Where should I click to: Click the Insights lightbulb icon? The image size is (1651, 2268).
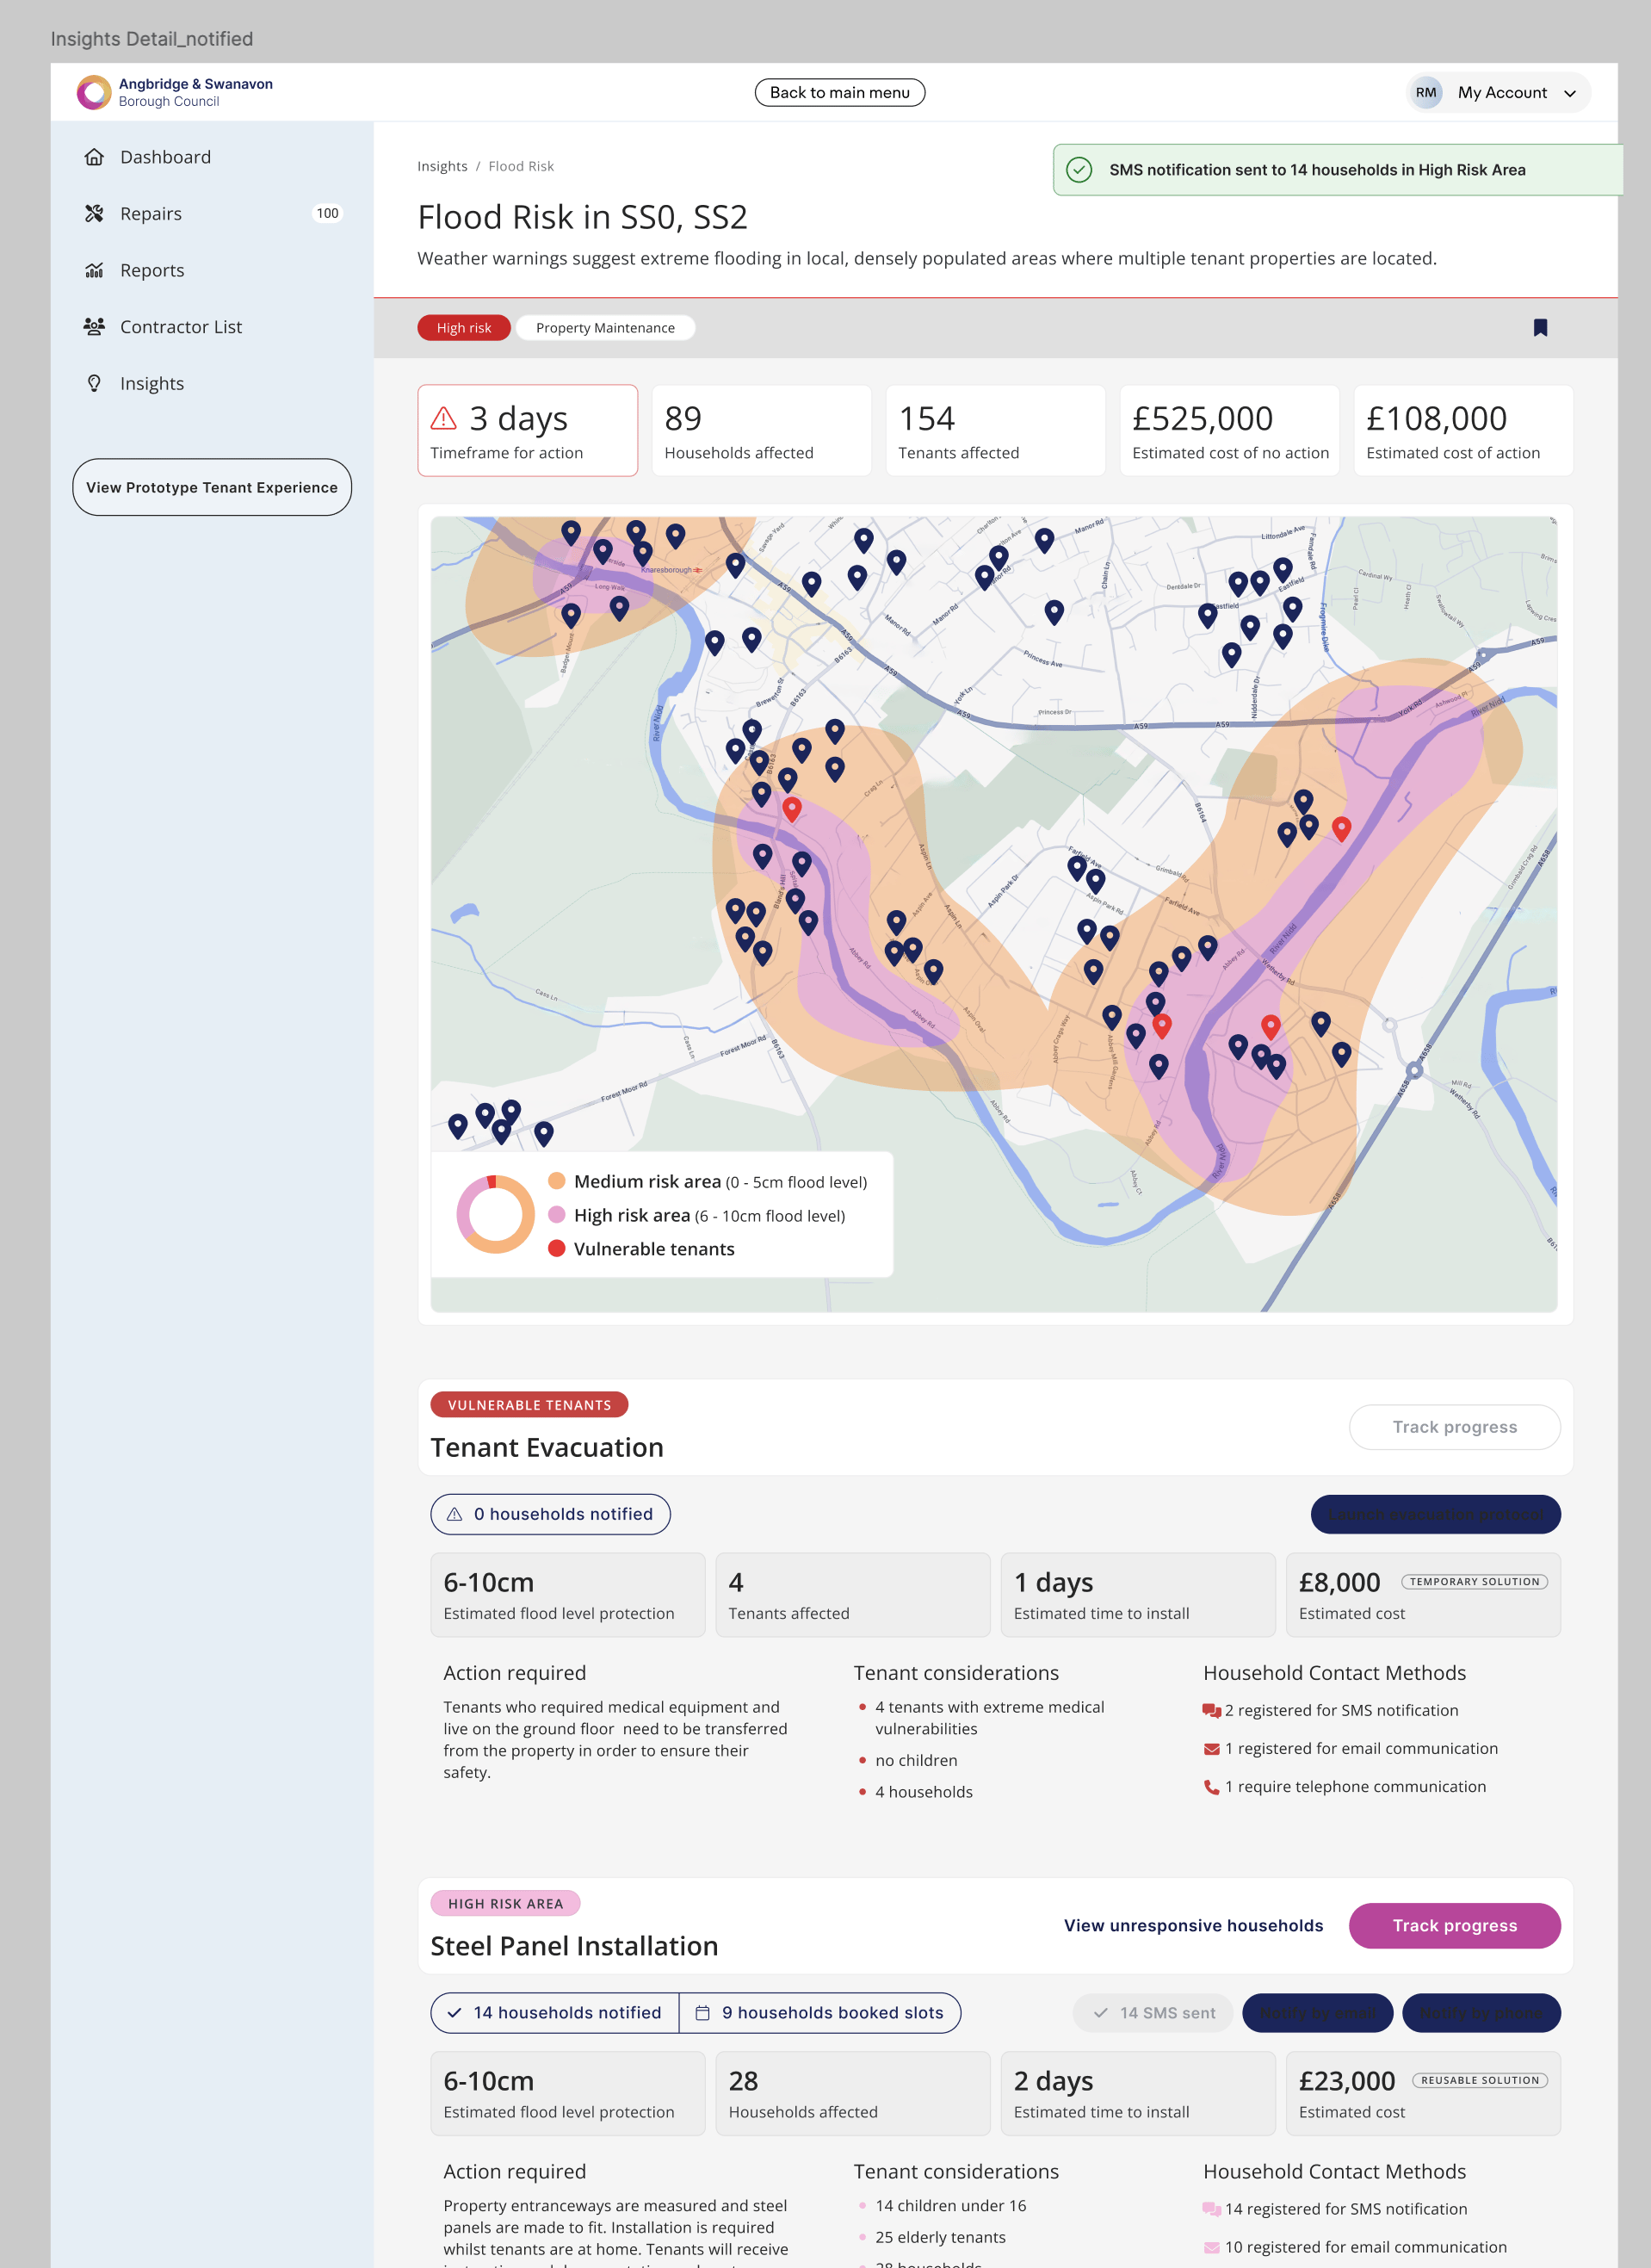click(x=94, y=384)
